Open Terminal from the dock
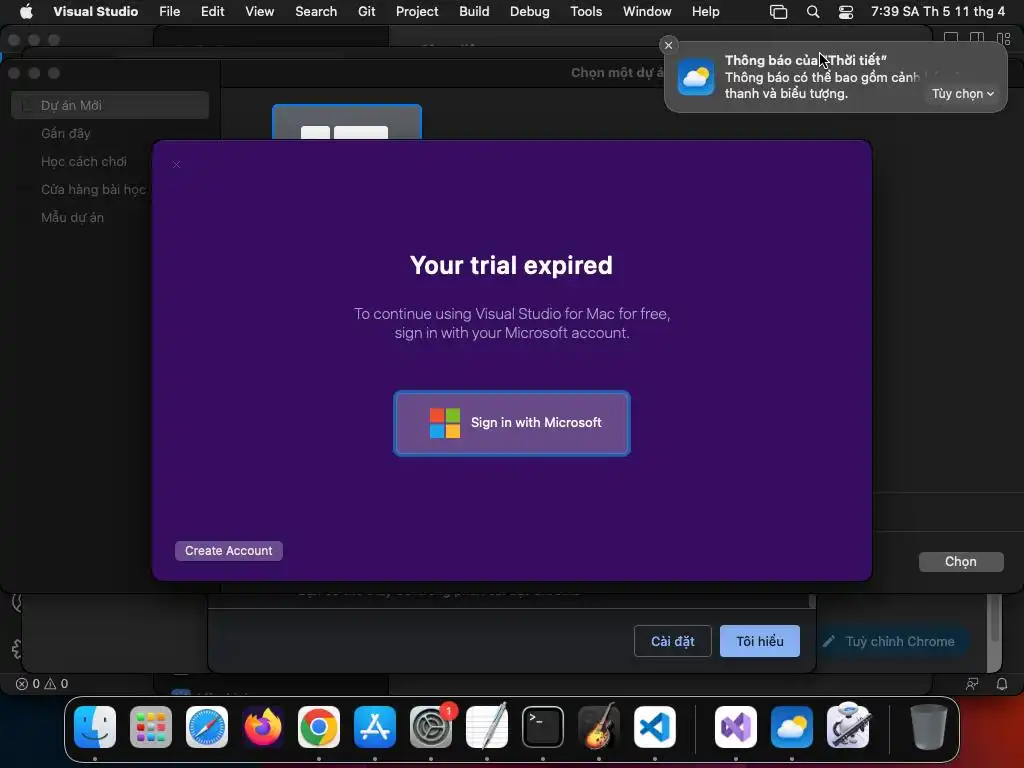The image size is (1024, 768). tap(543, 727)
